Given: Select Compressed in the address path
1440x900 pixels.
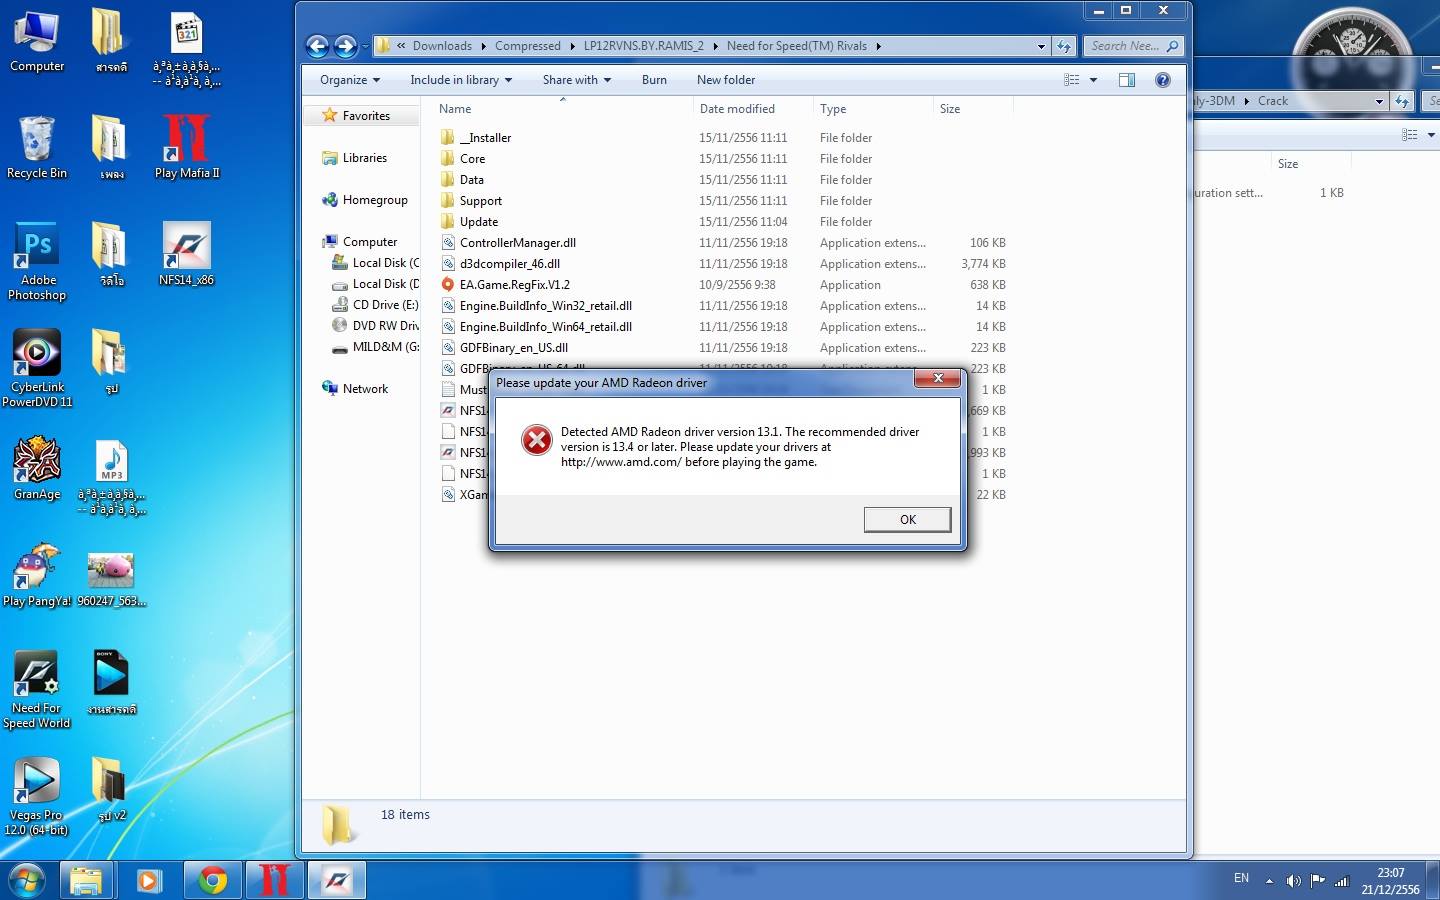Looking at the screenshot, I should pos(528,46).
